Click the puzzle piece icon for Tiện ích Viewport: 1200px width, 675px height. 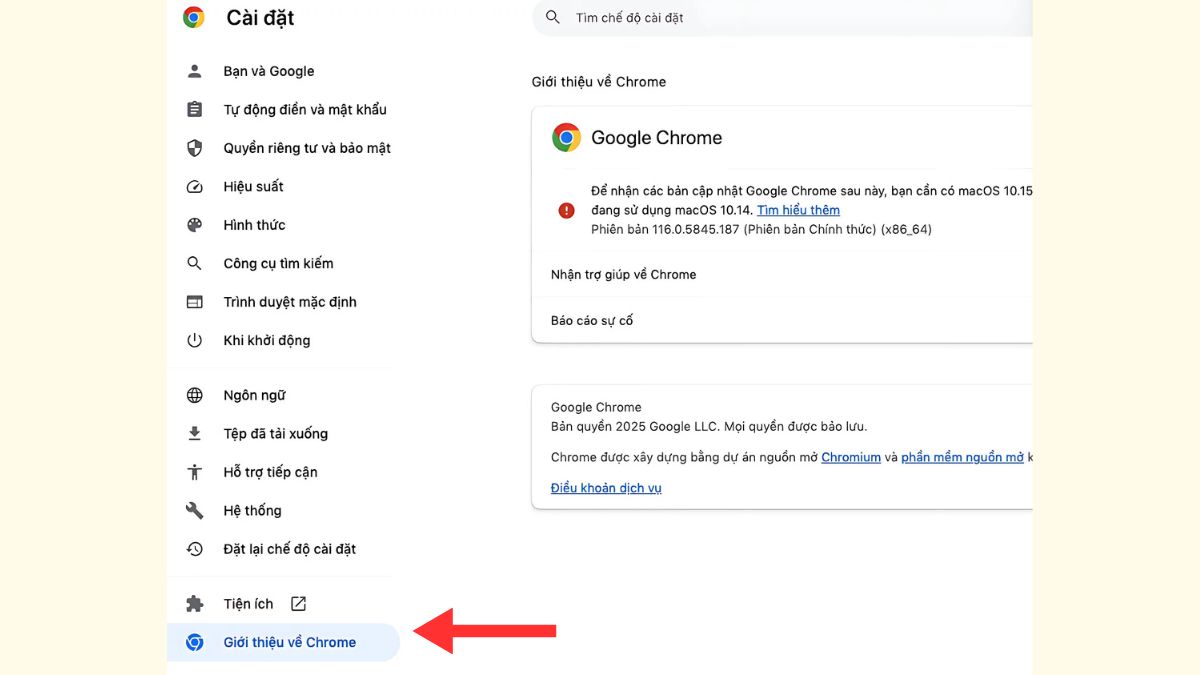point(194,604)
